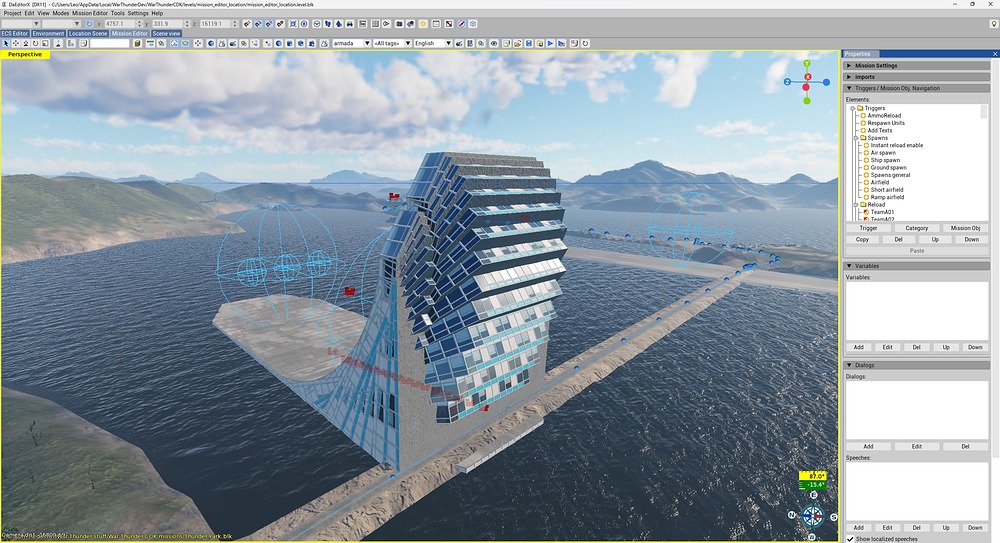
Task: Click the Copy button under Elements
Action: (862, 239)
